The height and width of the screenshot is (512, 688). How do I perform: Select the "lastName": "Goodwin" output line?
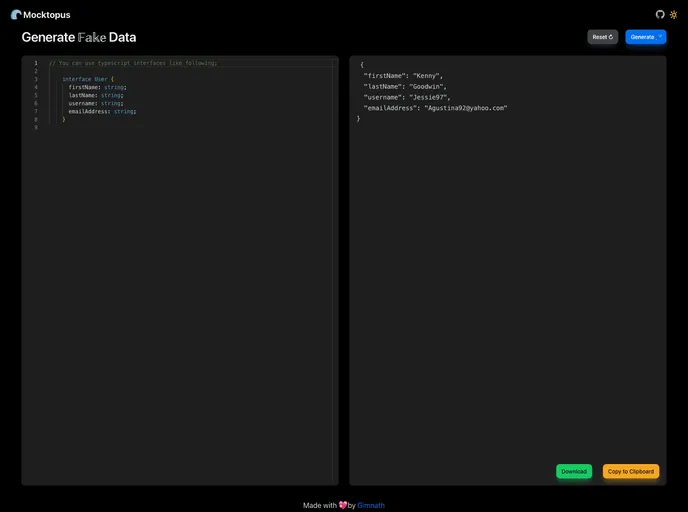pyautogui.click(x=405, y=86)
